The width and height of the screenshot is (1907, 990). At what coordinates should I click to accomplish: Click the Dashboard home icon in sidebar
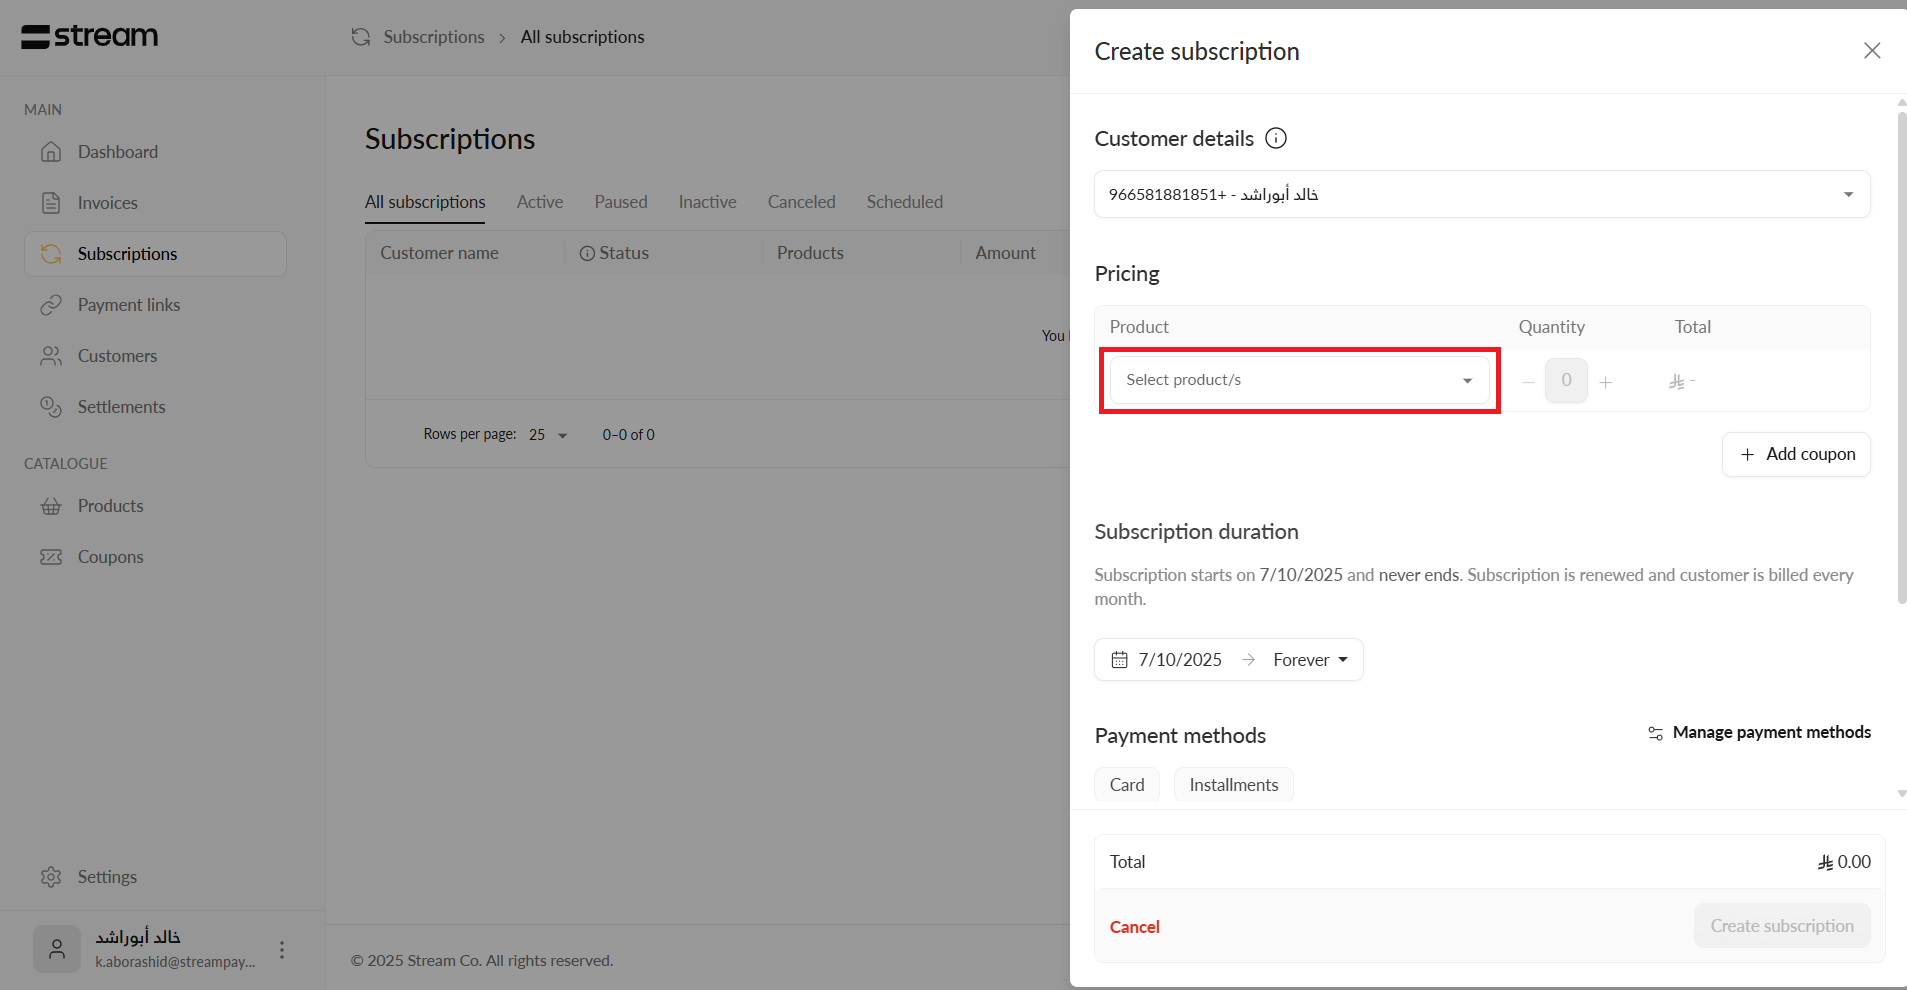(51, 152)
